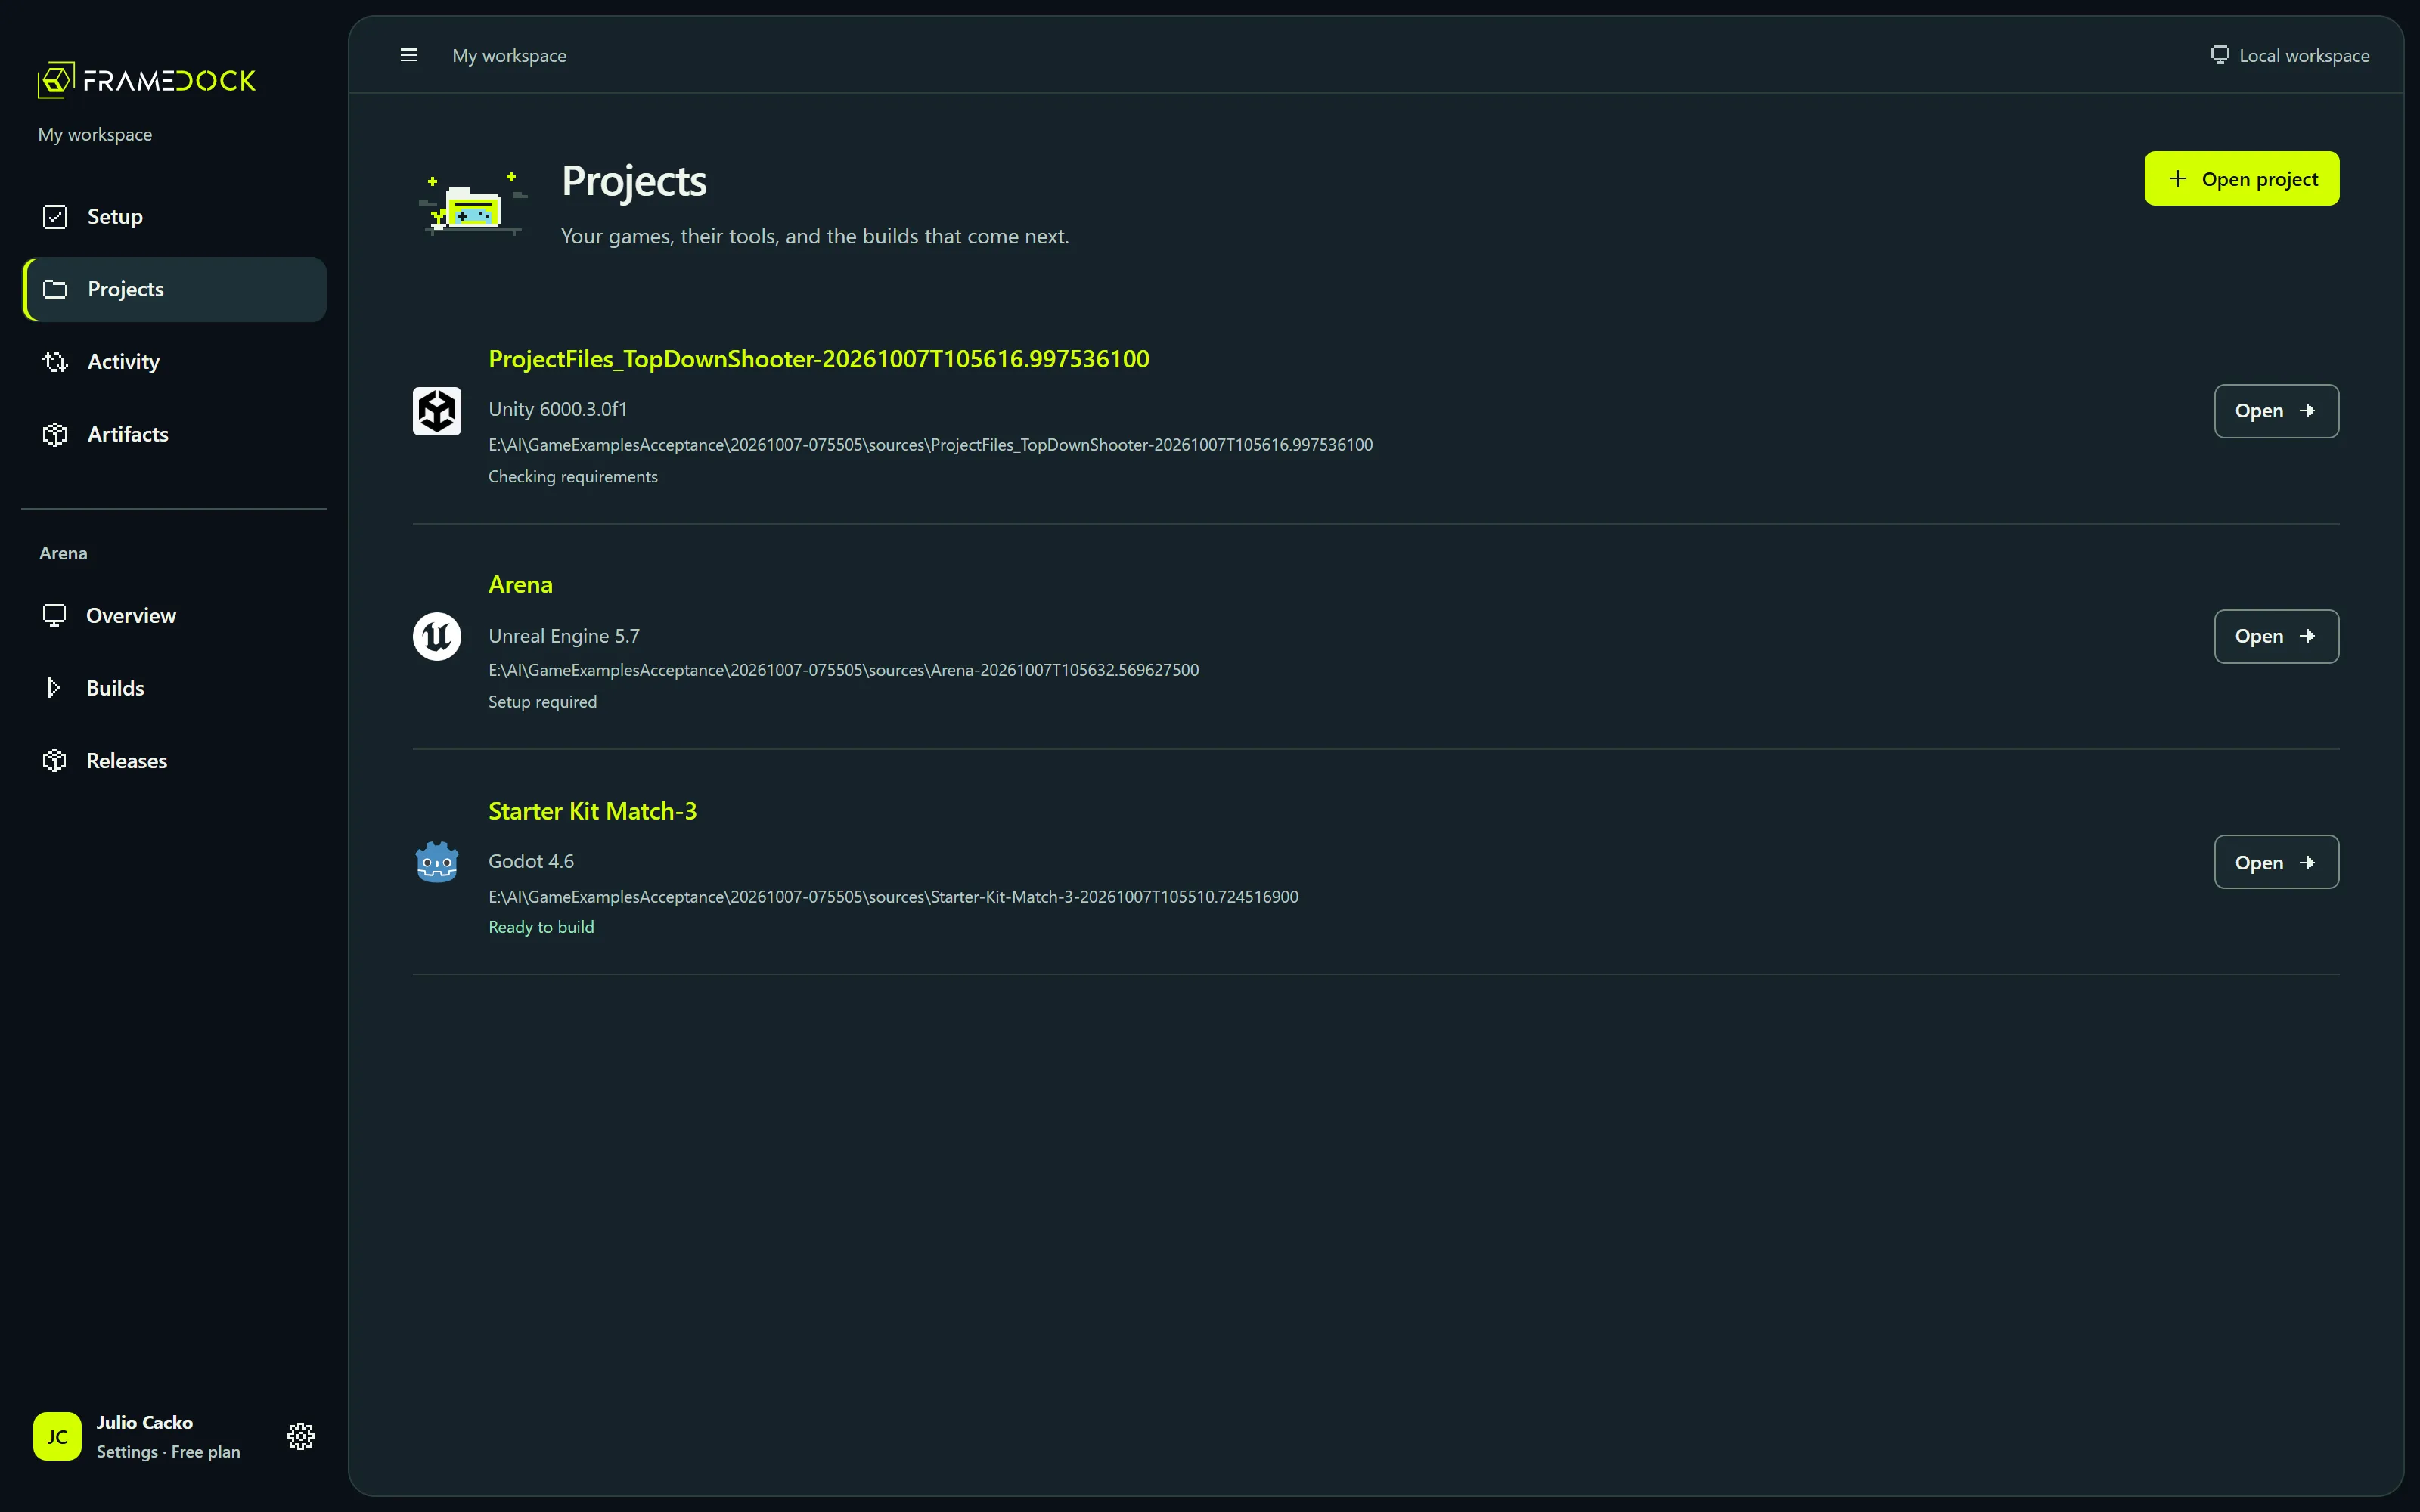The image size is (2420, 1512).
Task: Click the Unreal Engine icon
Action: (x=437, y=636)
